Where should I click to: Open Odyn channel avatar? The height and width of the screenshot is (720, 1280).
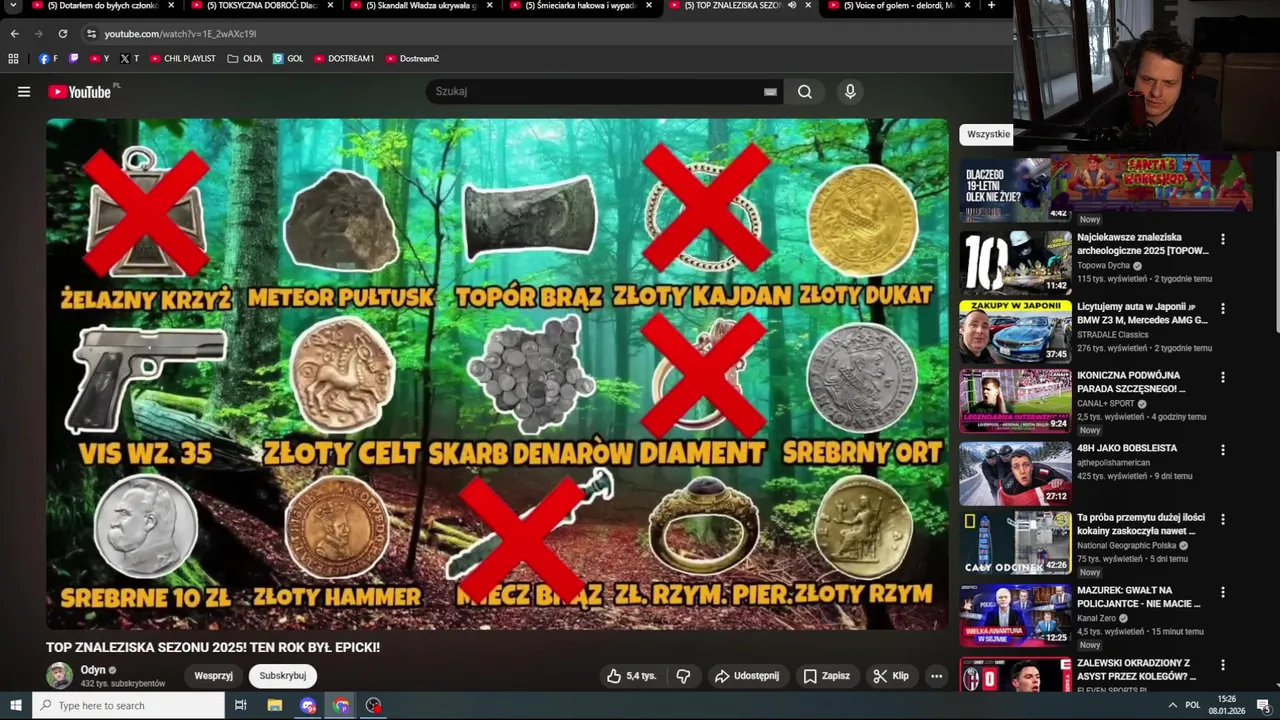pyautogui.click(x=59, y=676)
